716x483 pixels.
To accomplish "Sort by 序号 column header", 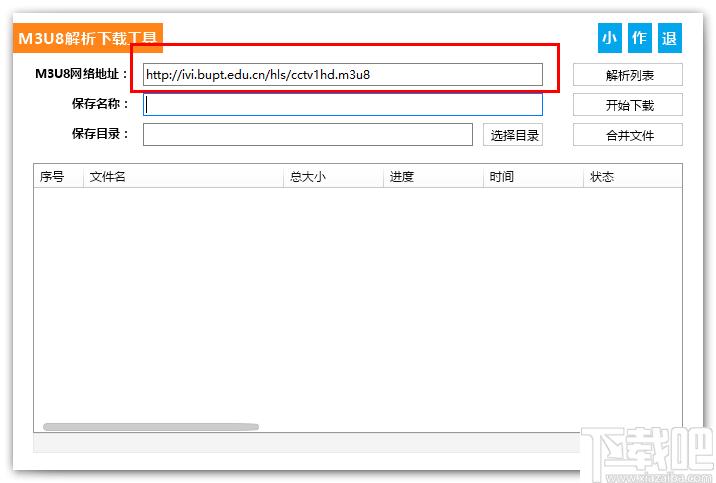I will pos(58,177).
